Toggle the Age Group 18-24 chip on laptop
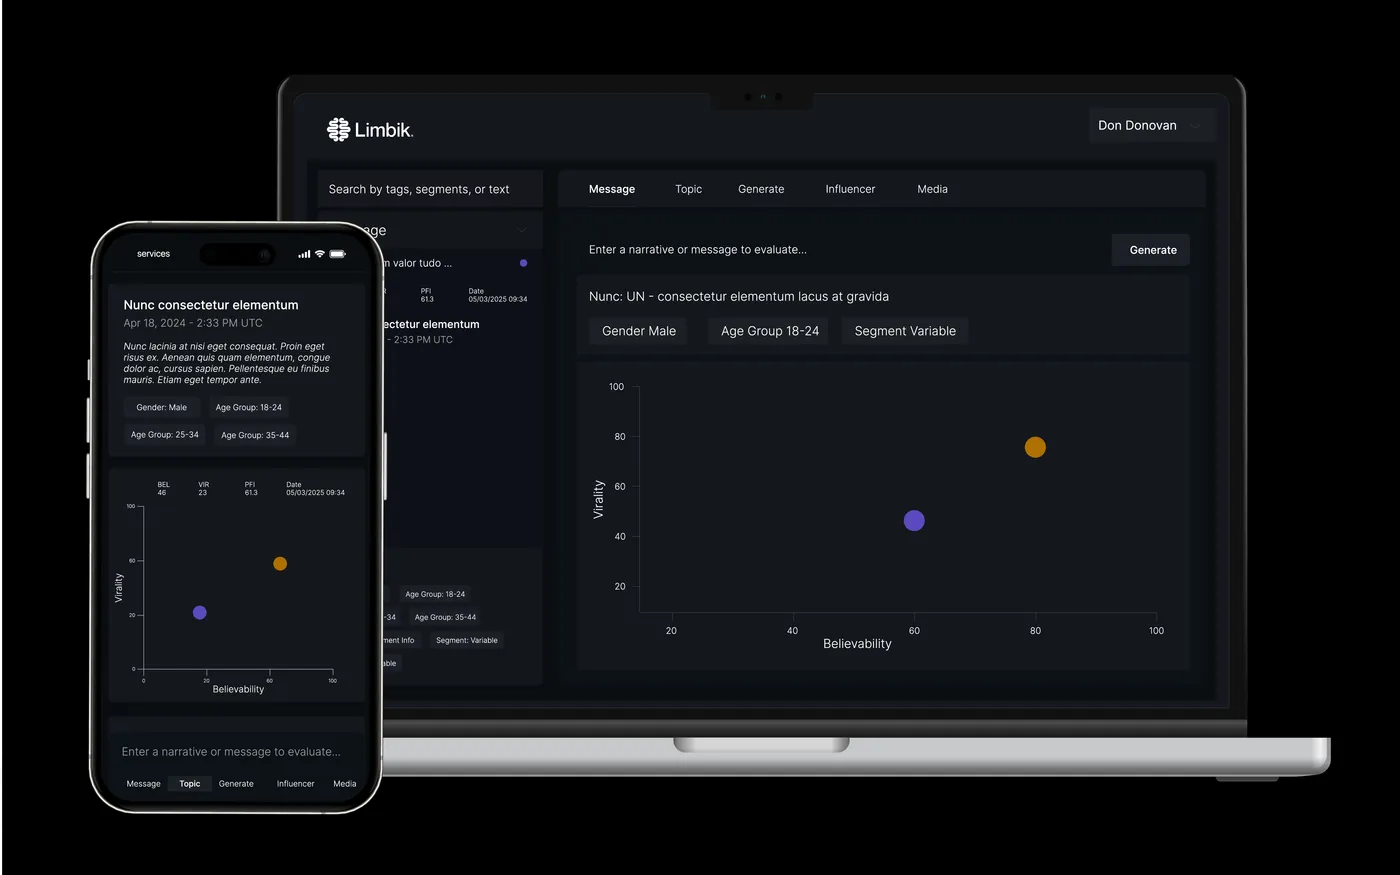The height and width of the screenshot is (875, 1400). [769, 331]
